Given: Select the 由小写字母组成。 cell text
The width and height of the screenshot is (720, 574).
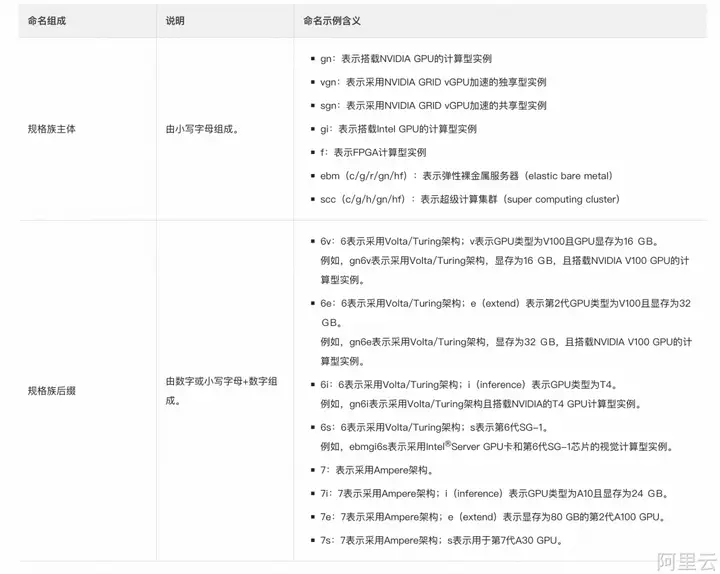Looking at the screenshot, I should [202, 129].
